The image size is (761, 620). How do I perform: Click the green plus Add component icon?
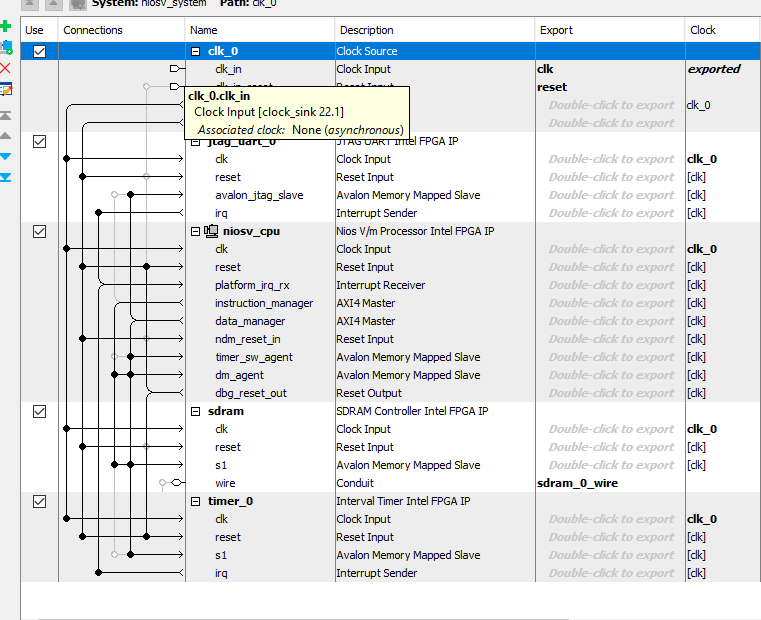6,27
